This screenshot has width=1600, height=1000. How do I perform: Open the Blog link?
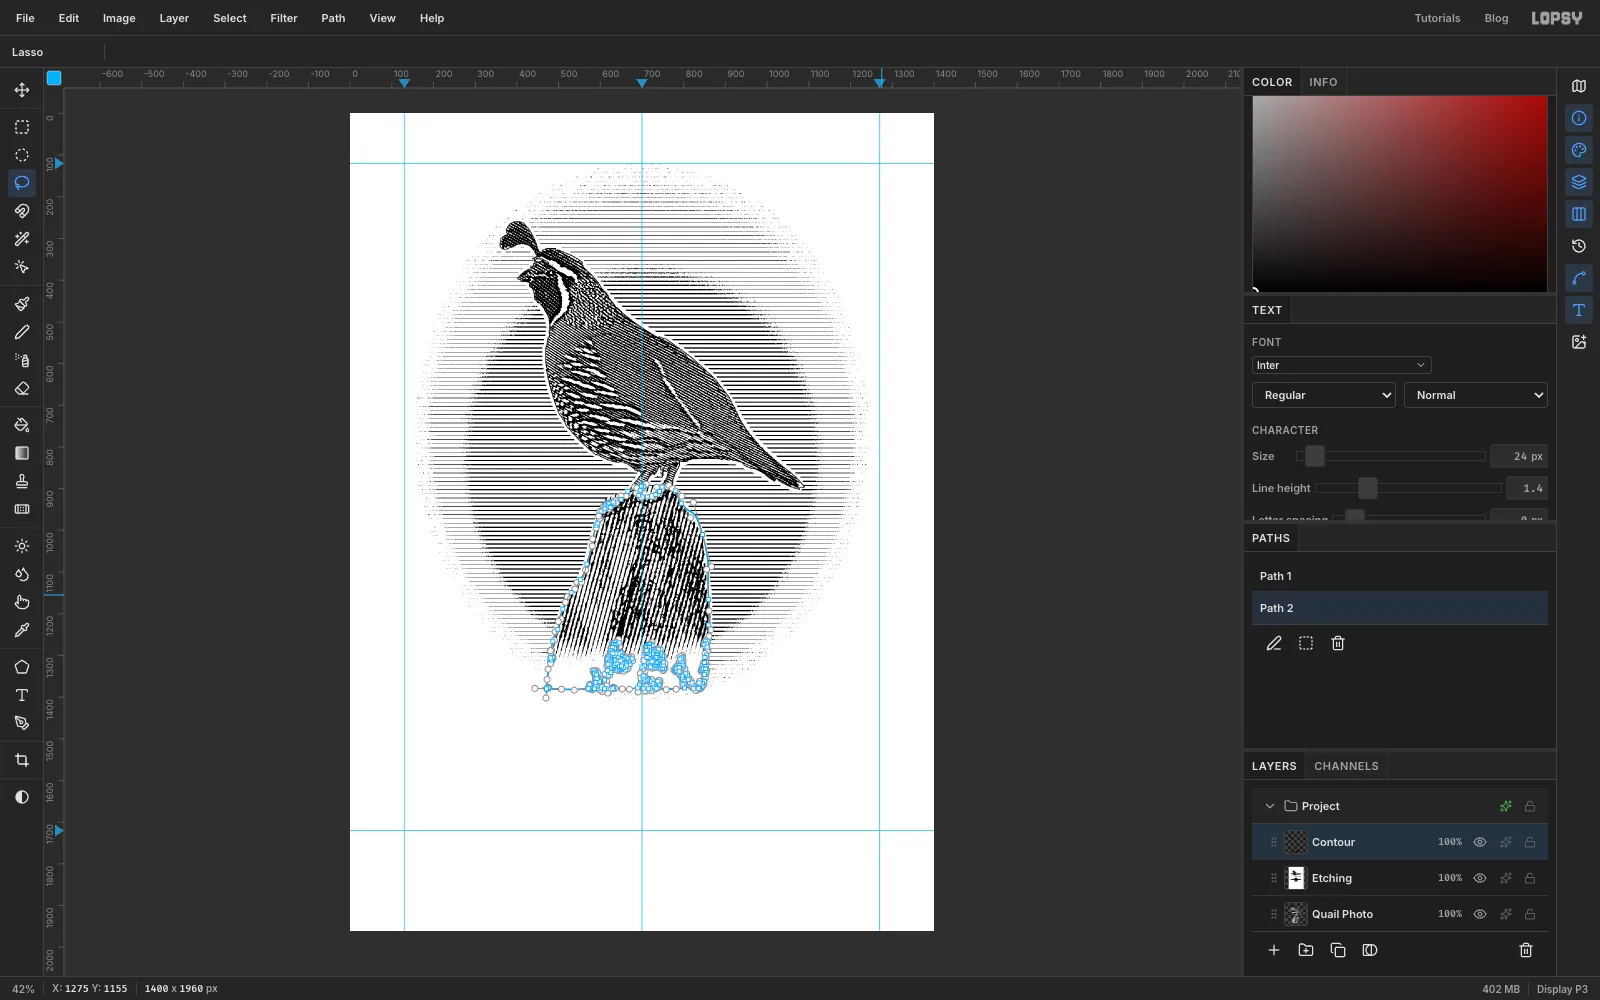click(x=1496, y=18)
